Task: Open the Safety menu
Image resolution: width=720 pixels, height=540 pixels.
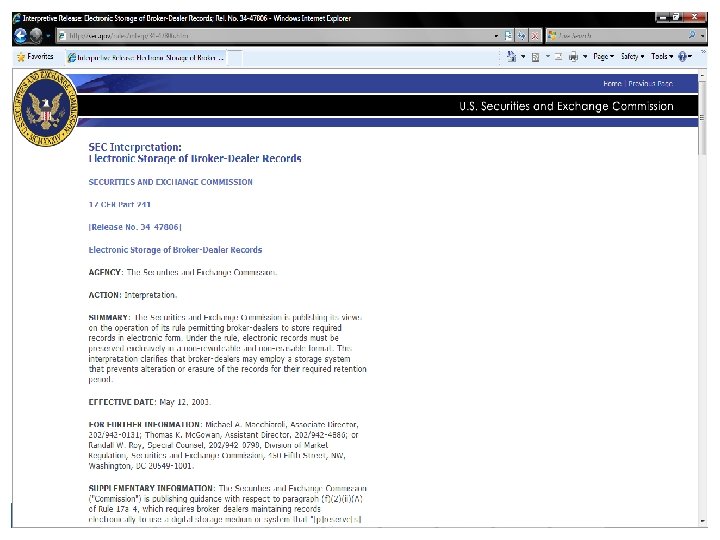Action: click(x=632, y=56)
